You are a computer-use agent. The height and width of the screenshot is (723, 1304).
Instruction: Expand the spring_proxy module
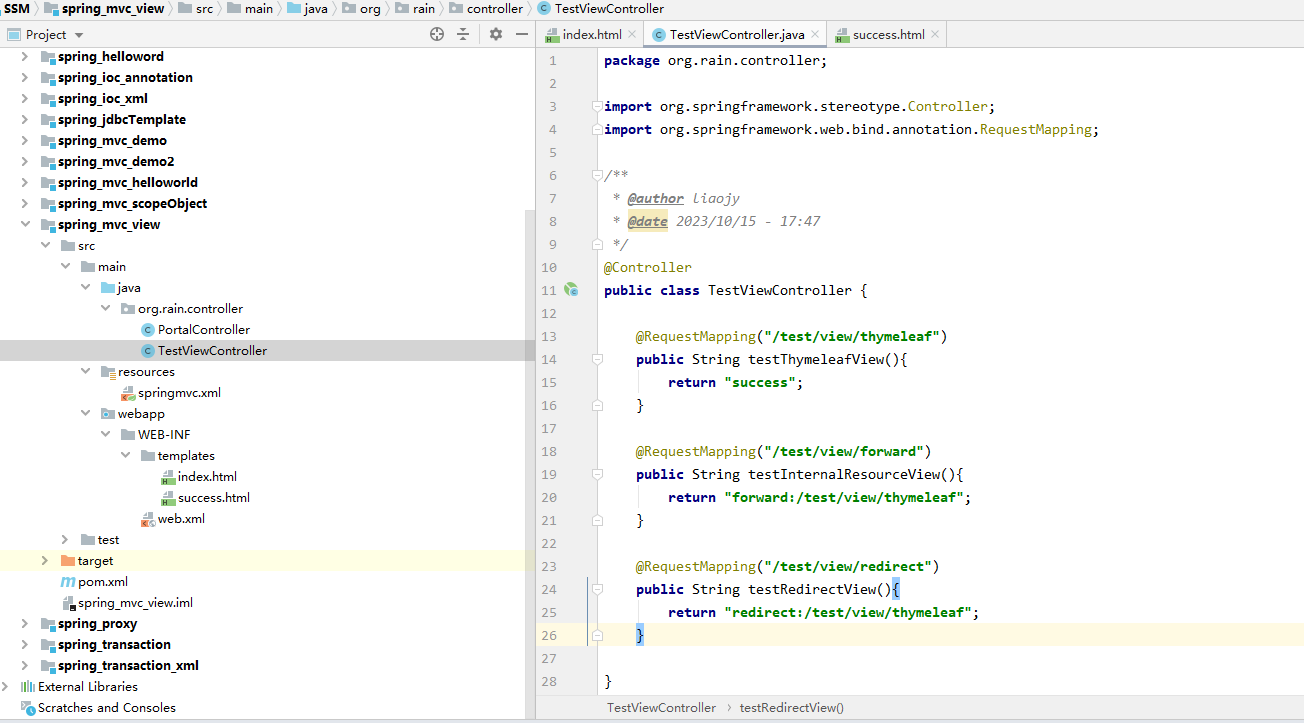coord(25,624)
